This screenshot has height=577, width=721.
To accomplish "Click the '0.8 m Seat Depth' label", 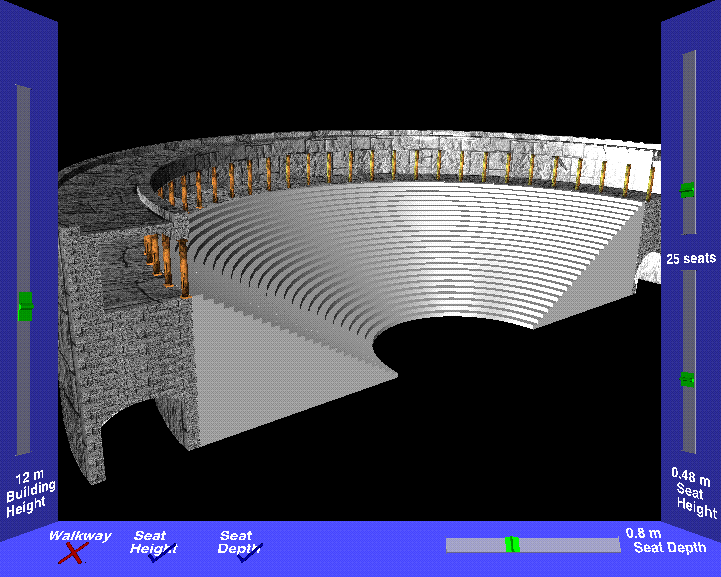I will [666, 541].
